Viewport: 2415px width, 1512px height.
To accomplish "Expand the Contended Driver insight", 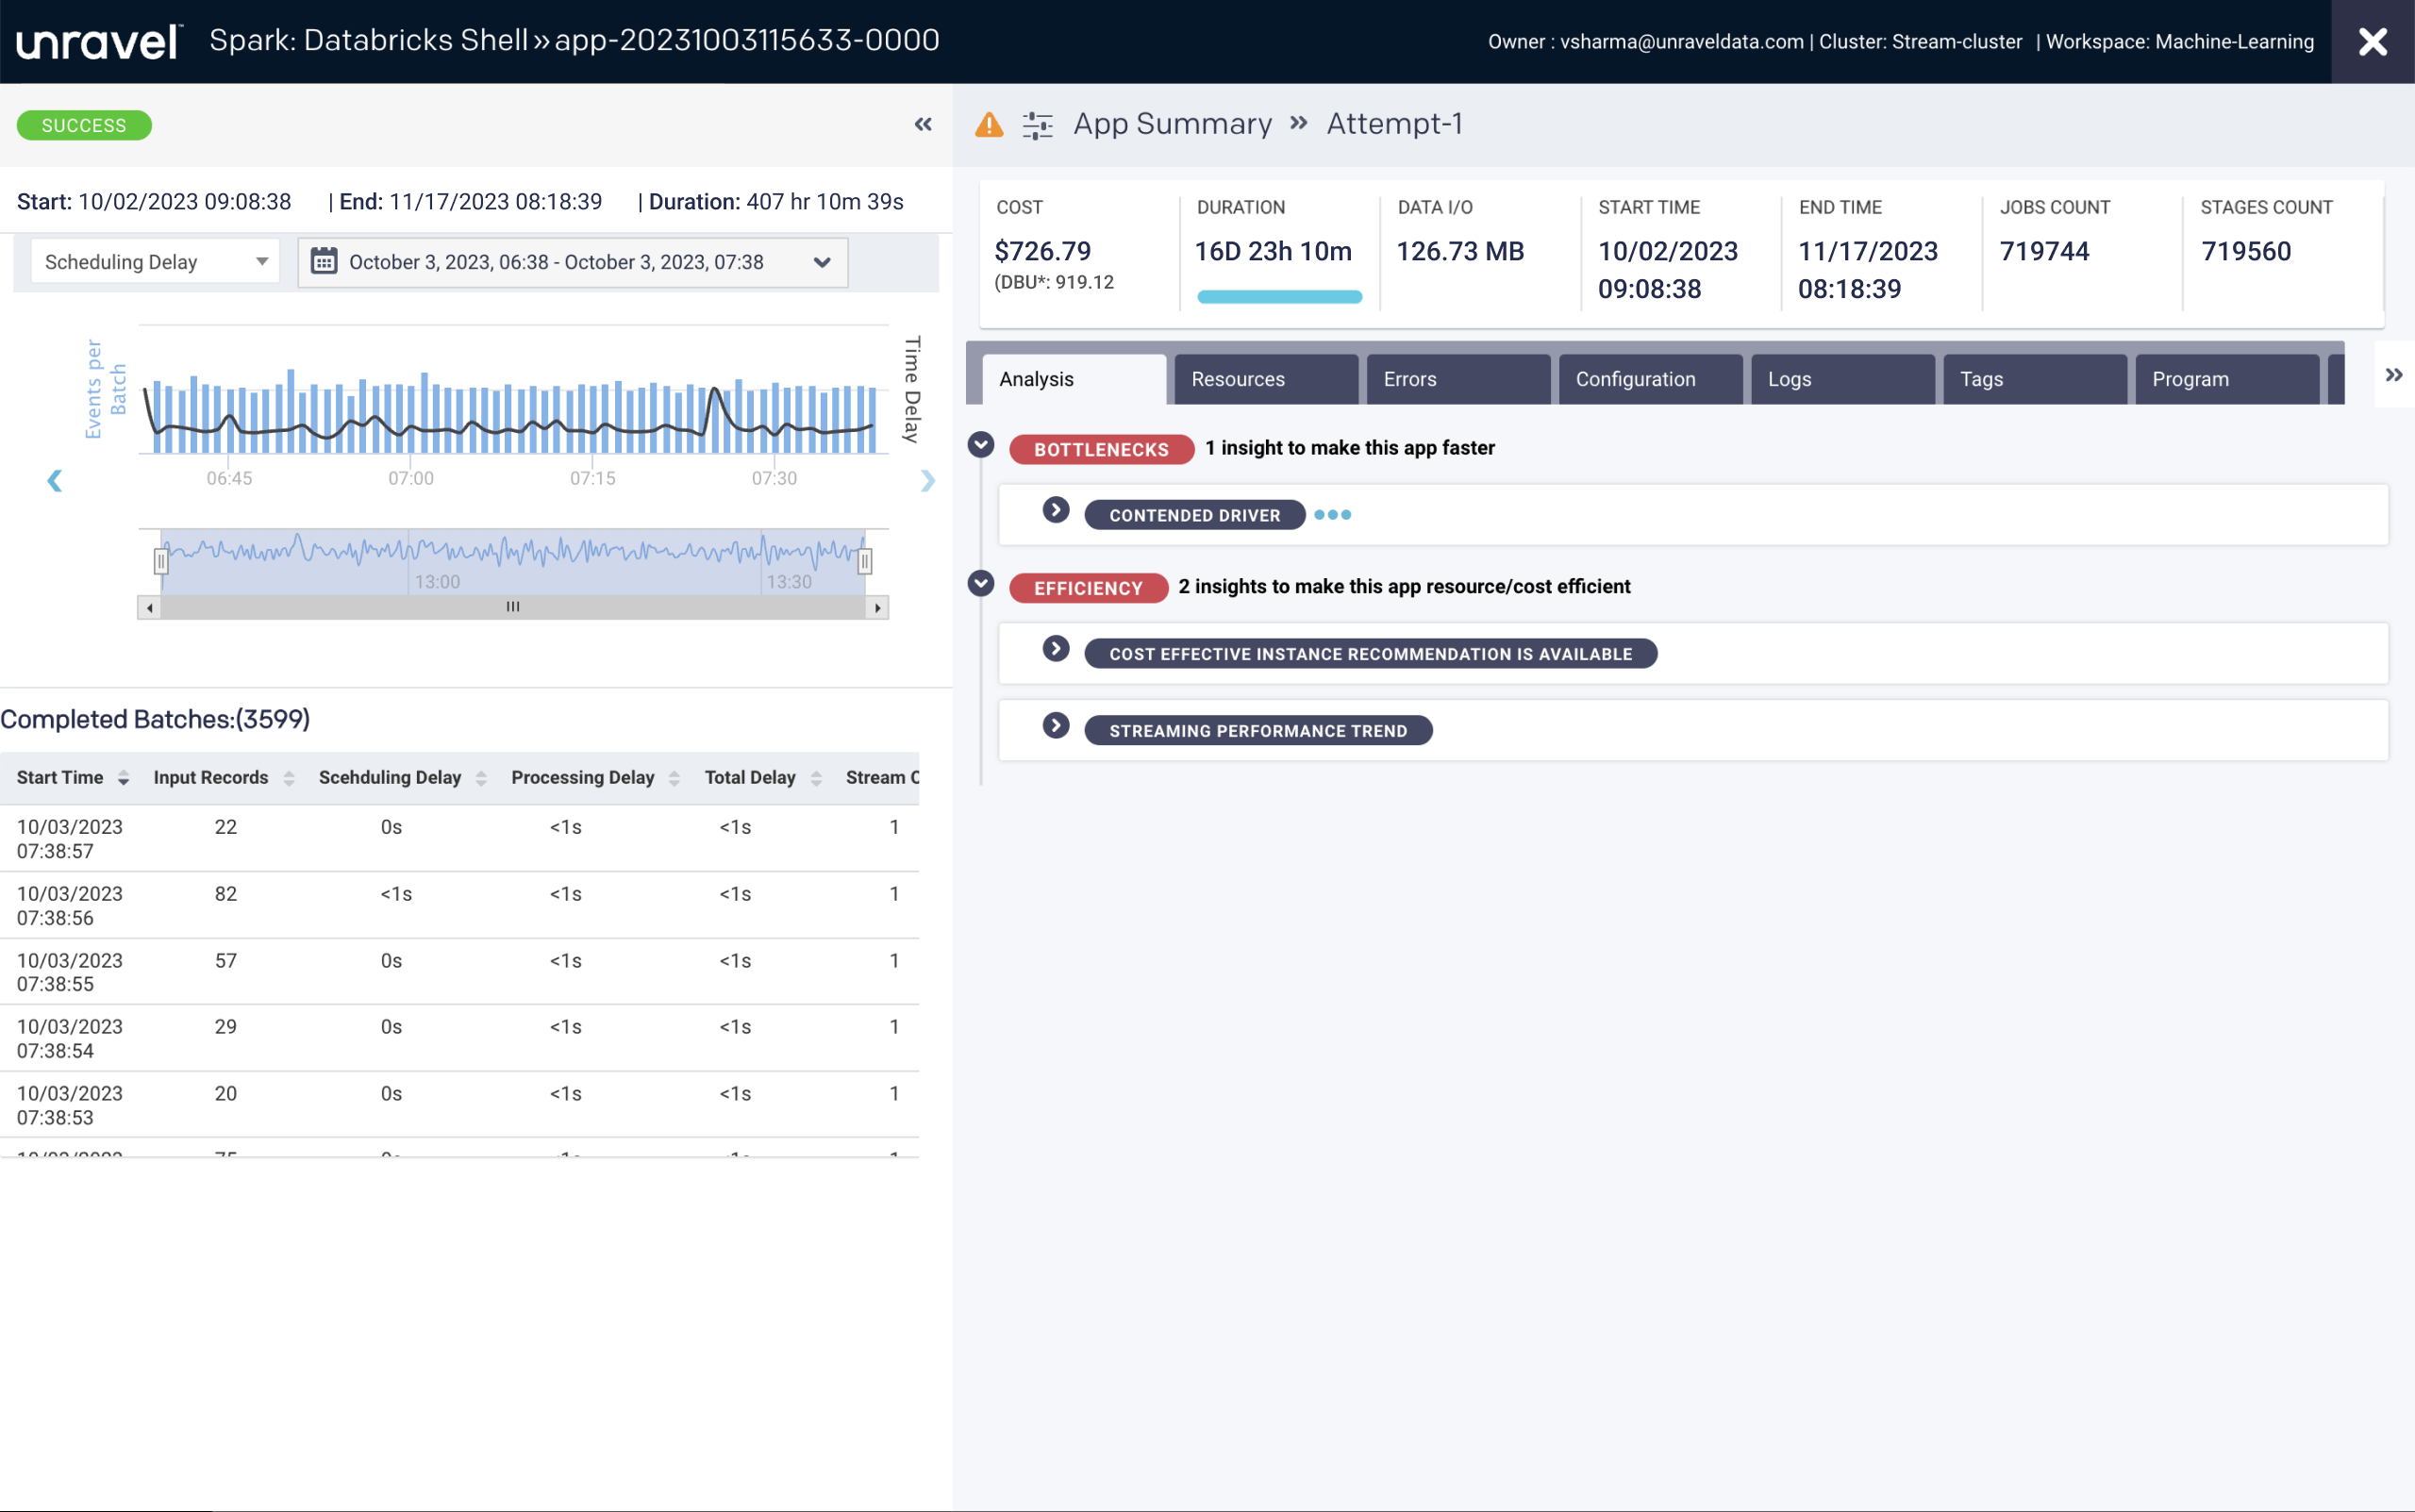I will [1055, 511].
